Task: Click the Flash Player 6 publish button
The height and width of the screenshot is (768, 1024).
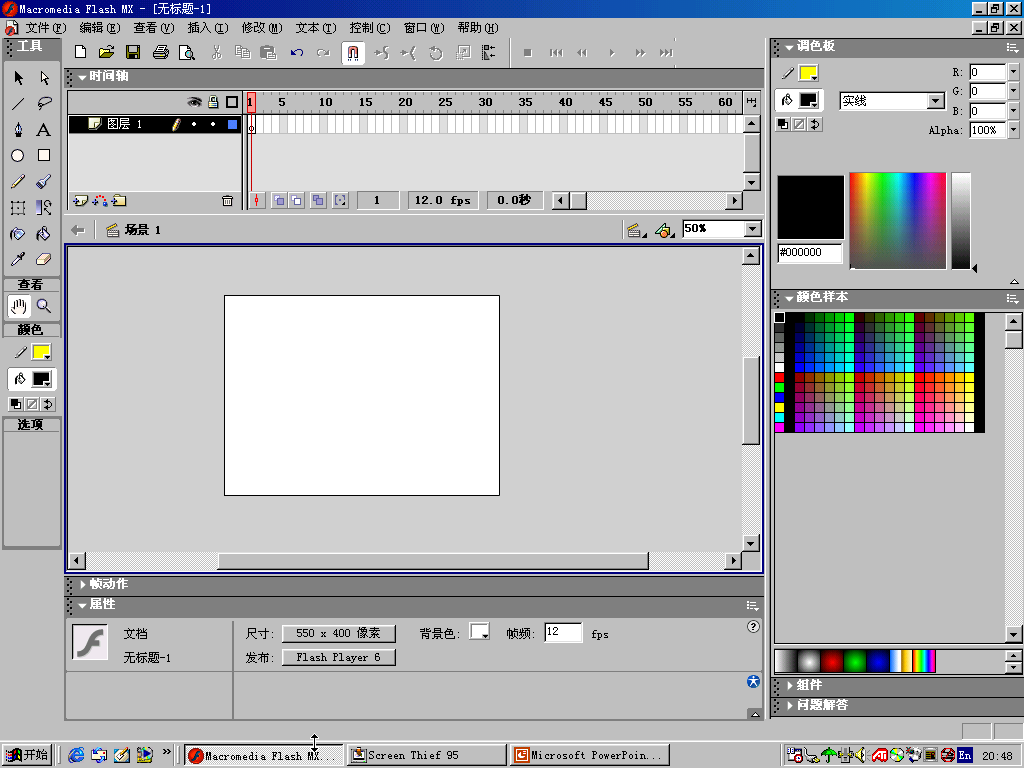Action: coord(338,658)
